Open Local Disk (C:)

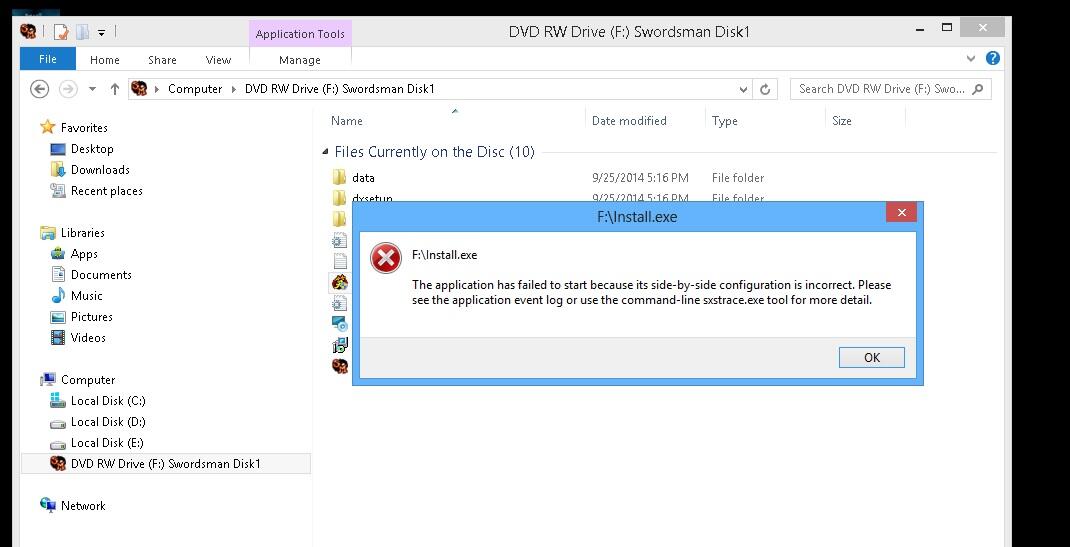point(108,401)
